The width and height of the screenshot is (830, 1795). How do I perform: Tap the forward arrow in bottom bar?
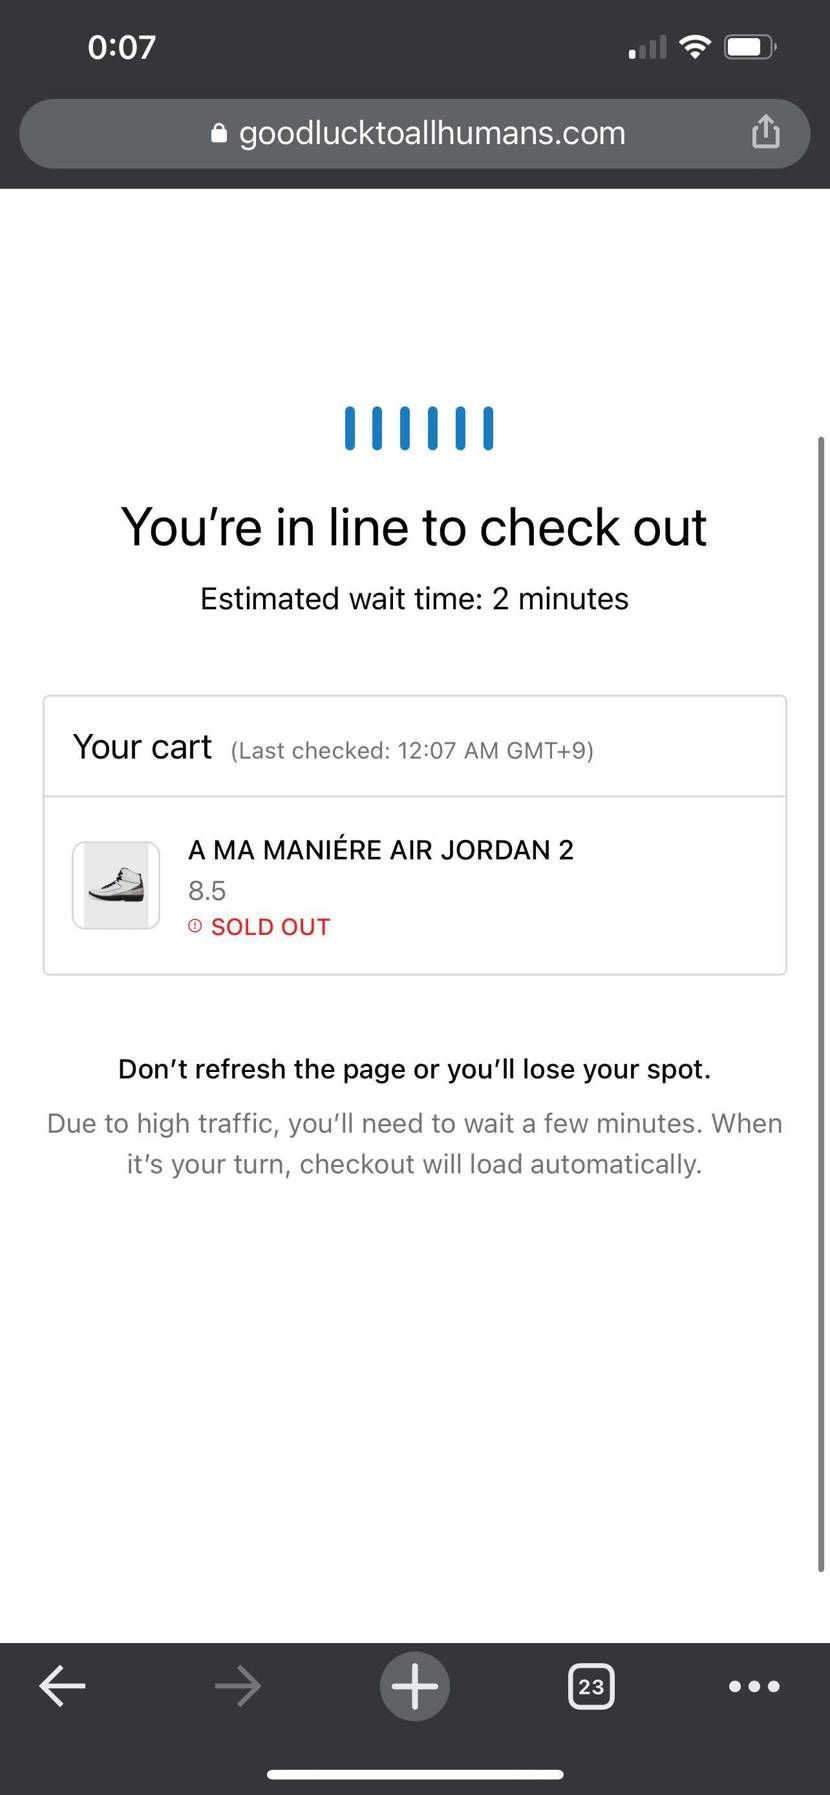click(x=238, y=1687)
